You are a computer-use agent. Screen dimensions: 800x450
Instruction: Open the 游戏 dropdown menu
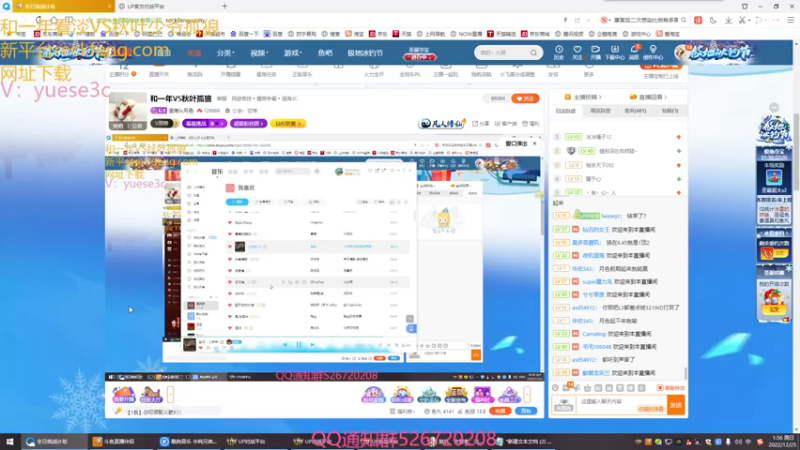coord(293,53)
